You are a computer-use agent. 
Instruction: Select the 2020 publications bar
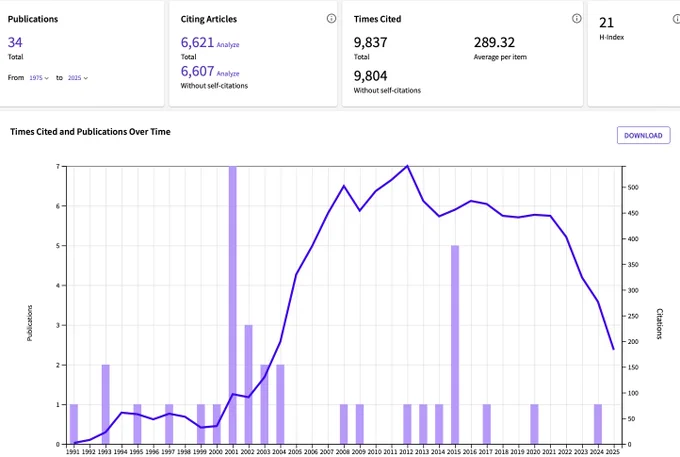click(x=534, y=424)
